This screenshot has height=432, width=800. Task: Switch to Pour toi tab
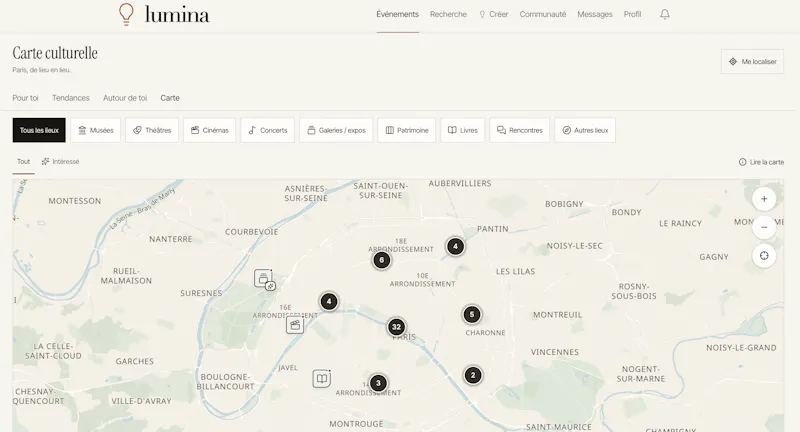(x=26, y=98)
